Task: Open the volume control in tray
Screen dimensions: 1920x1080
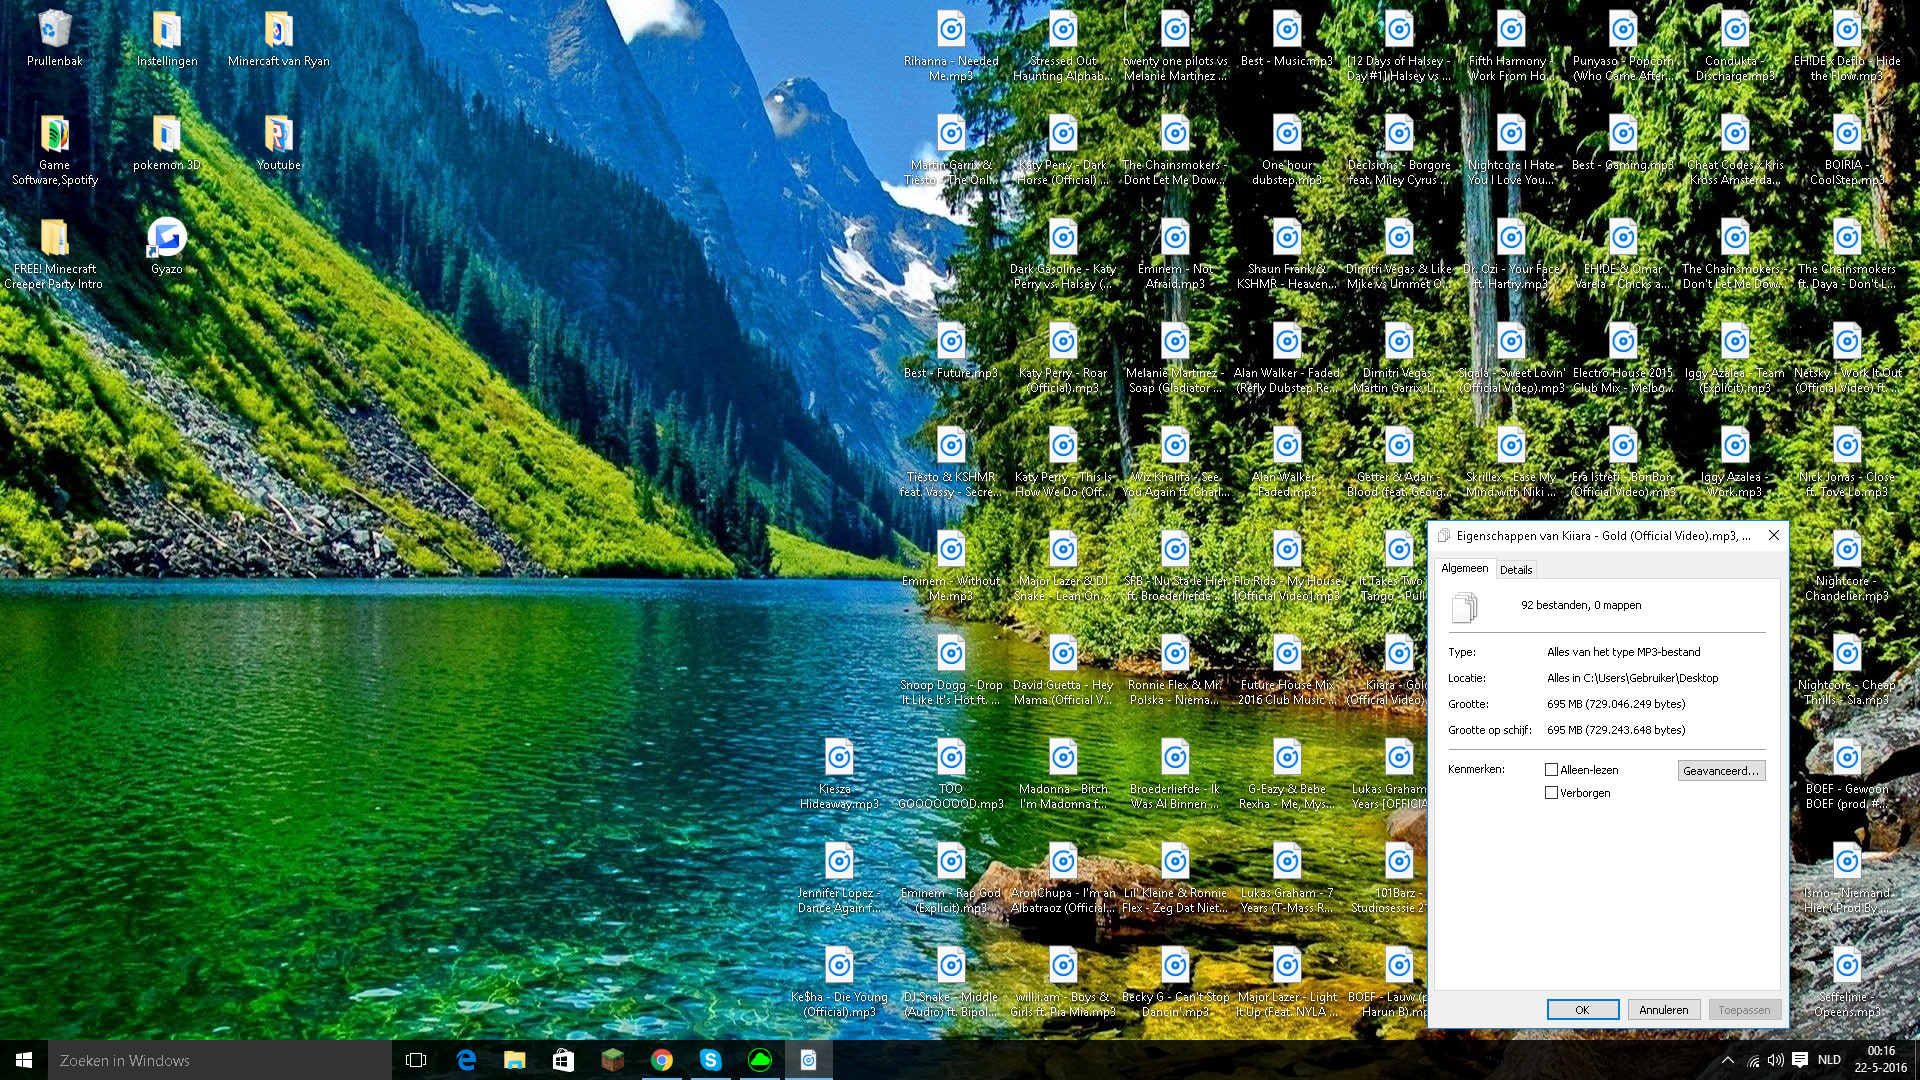Action: (x=1776, y=1060)
